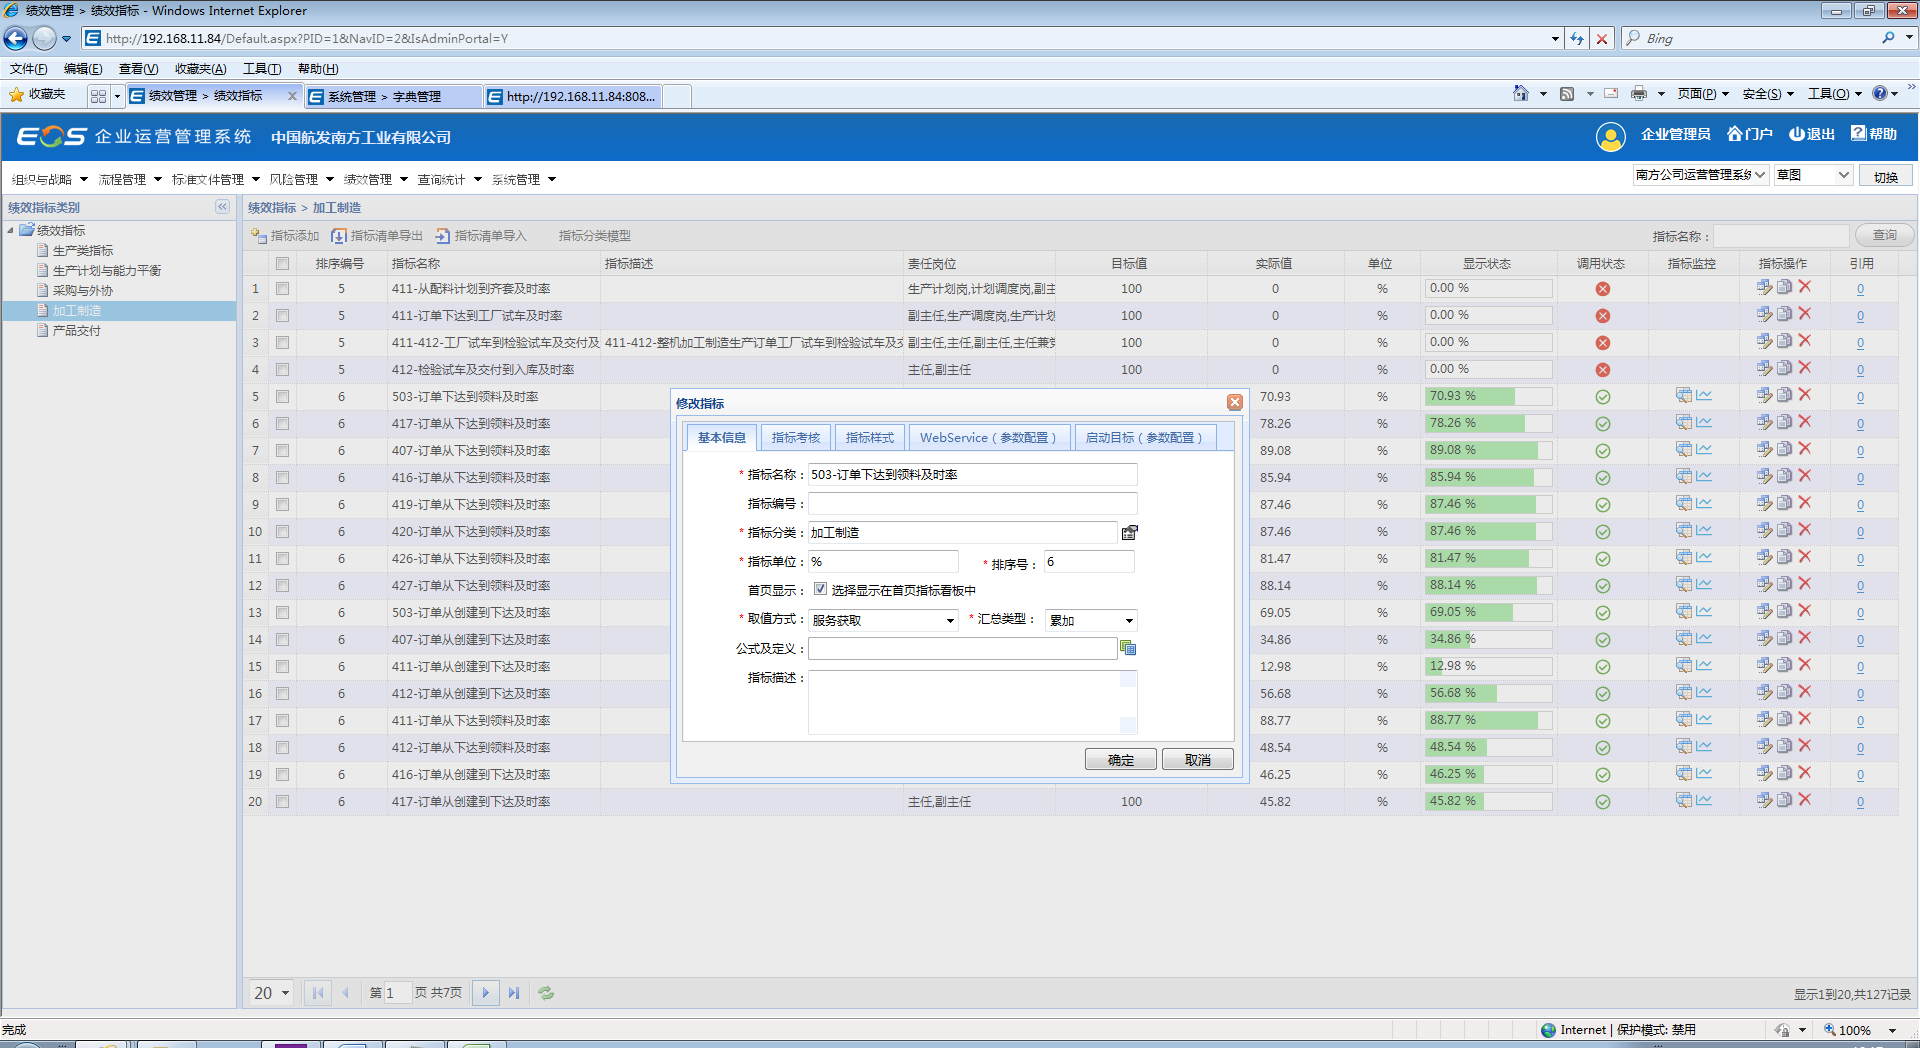Open 取值方式 dropdown showing 服务获取

click(884, 621)
